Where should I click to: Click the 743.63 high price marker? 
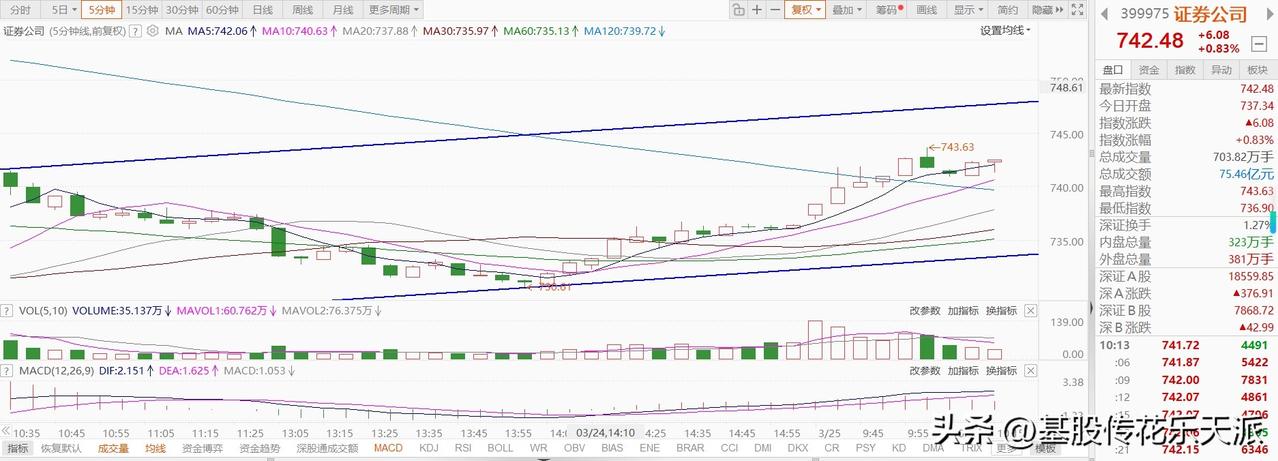coord(957,147)
